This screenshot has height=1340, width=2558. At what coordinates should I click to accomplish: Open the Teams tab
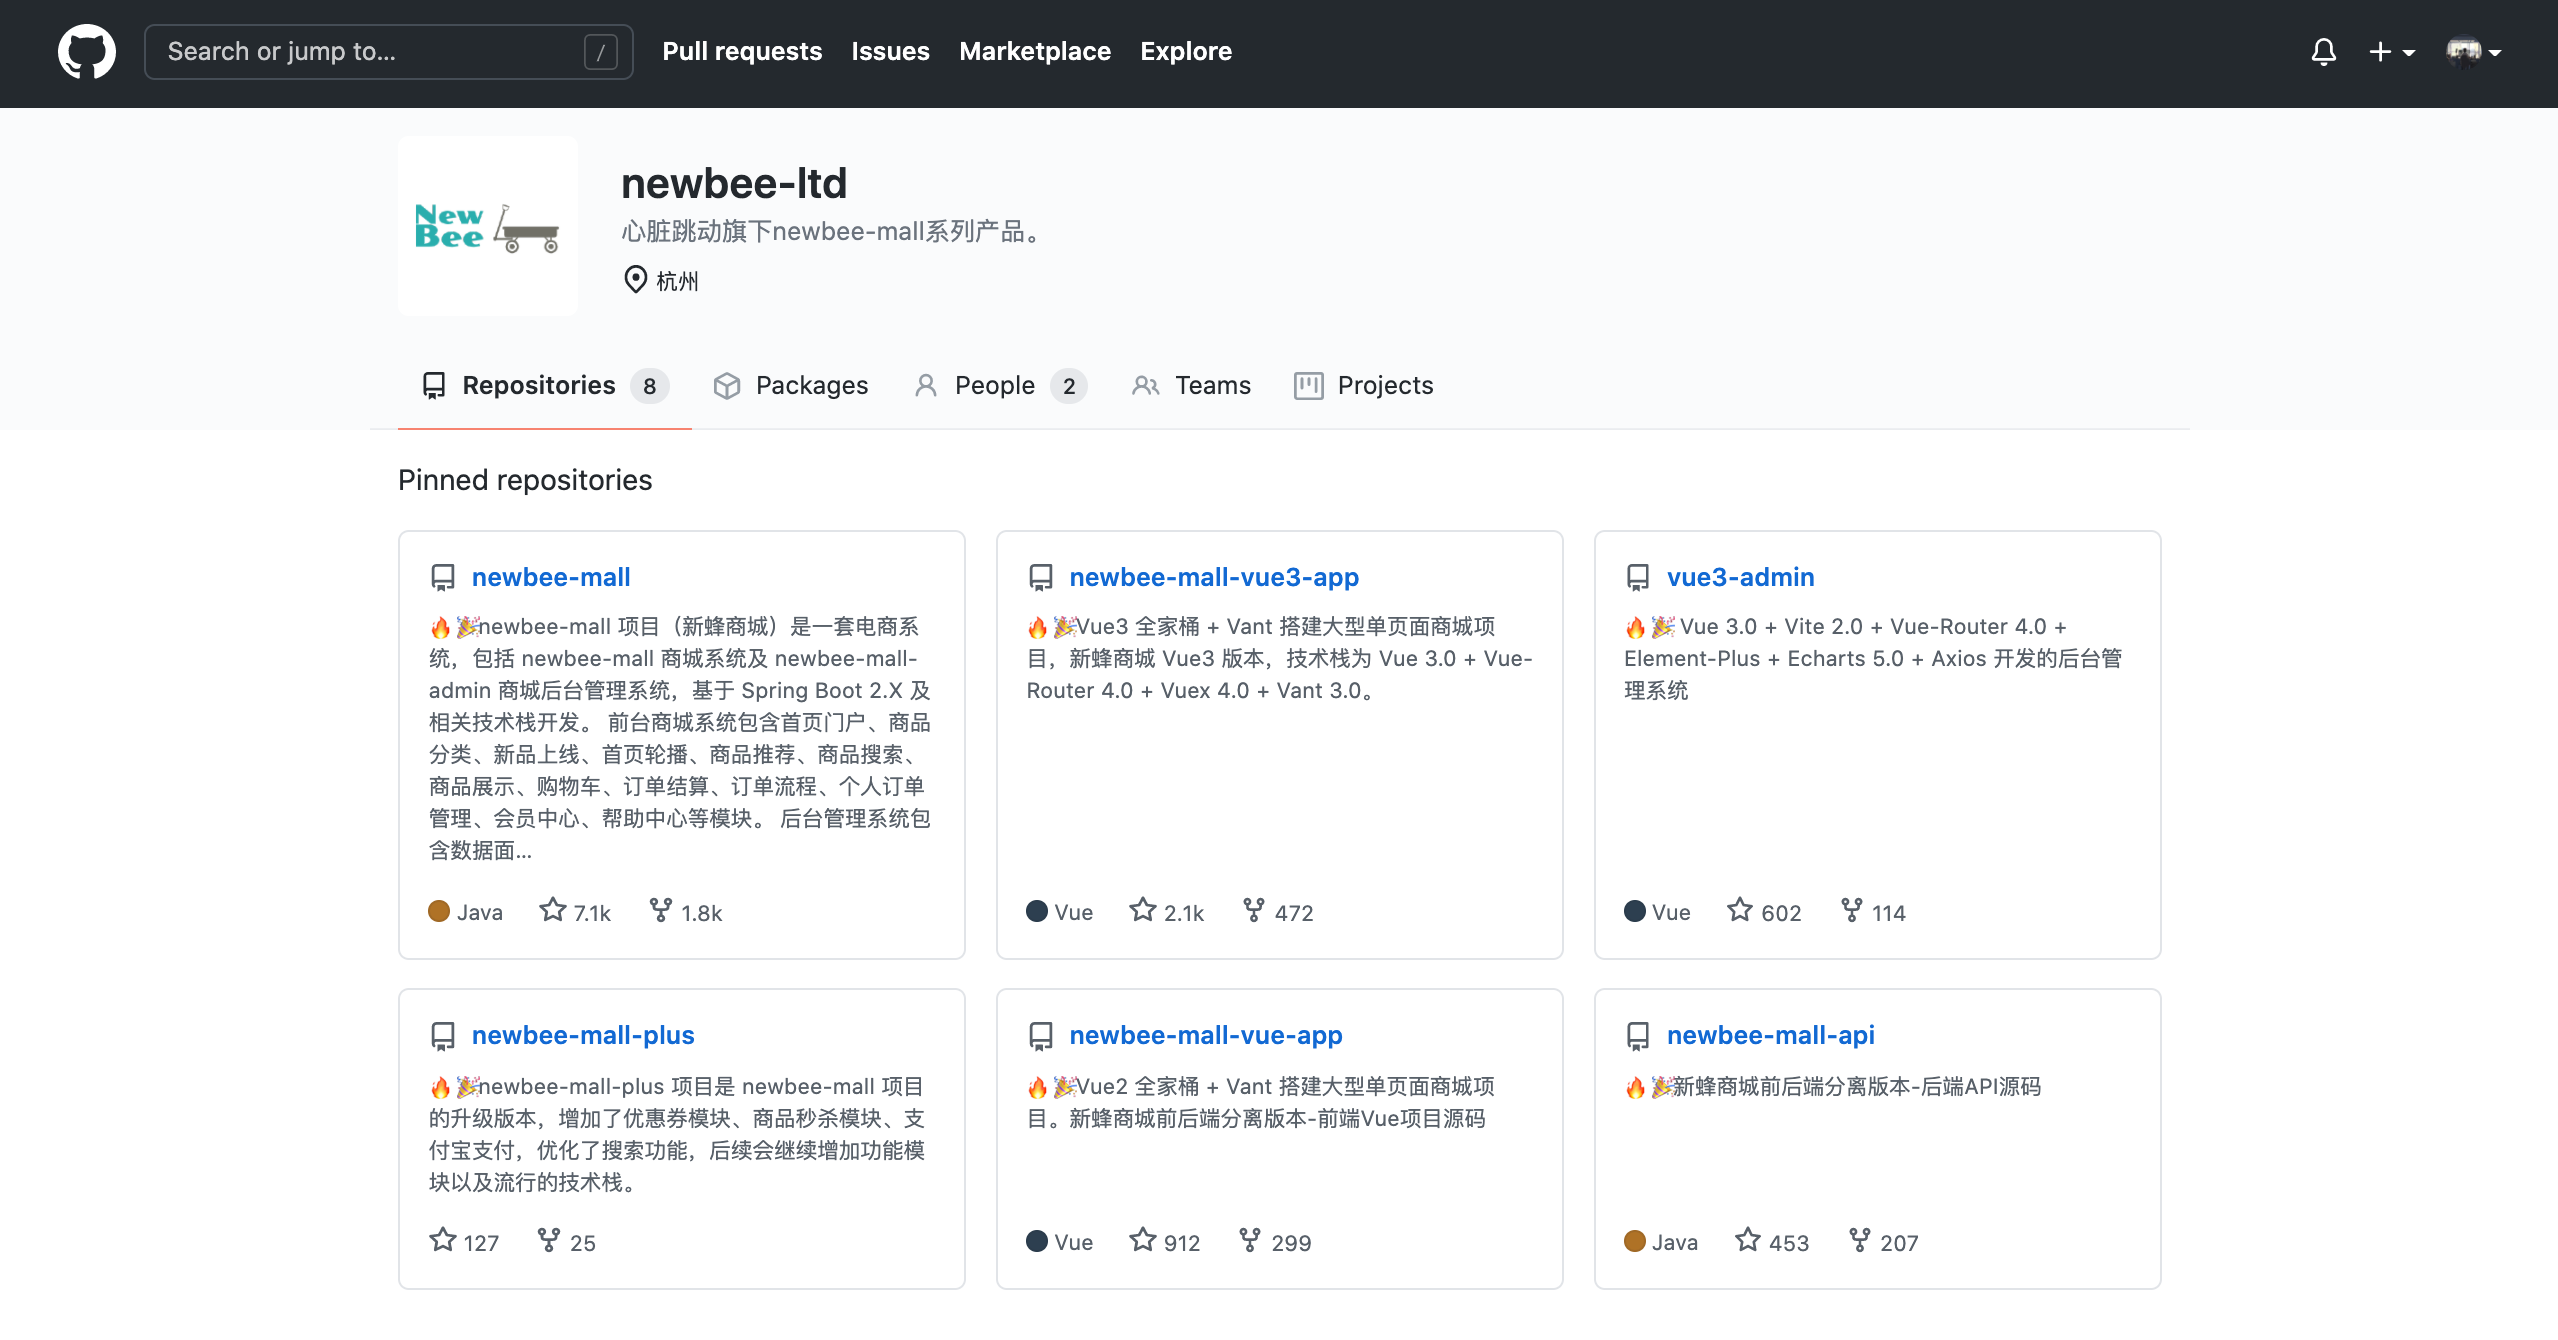click(x=1191, y=385)
